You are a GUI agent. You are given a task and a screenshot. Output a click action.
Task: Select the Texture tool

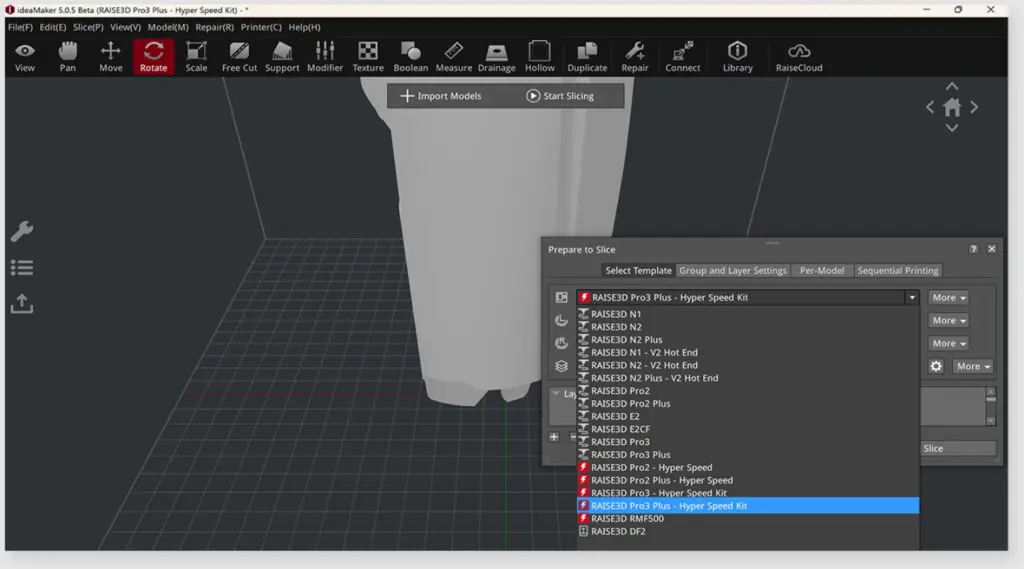(368, 57)
